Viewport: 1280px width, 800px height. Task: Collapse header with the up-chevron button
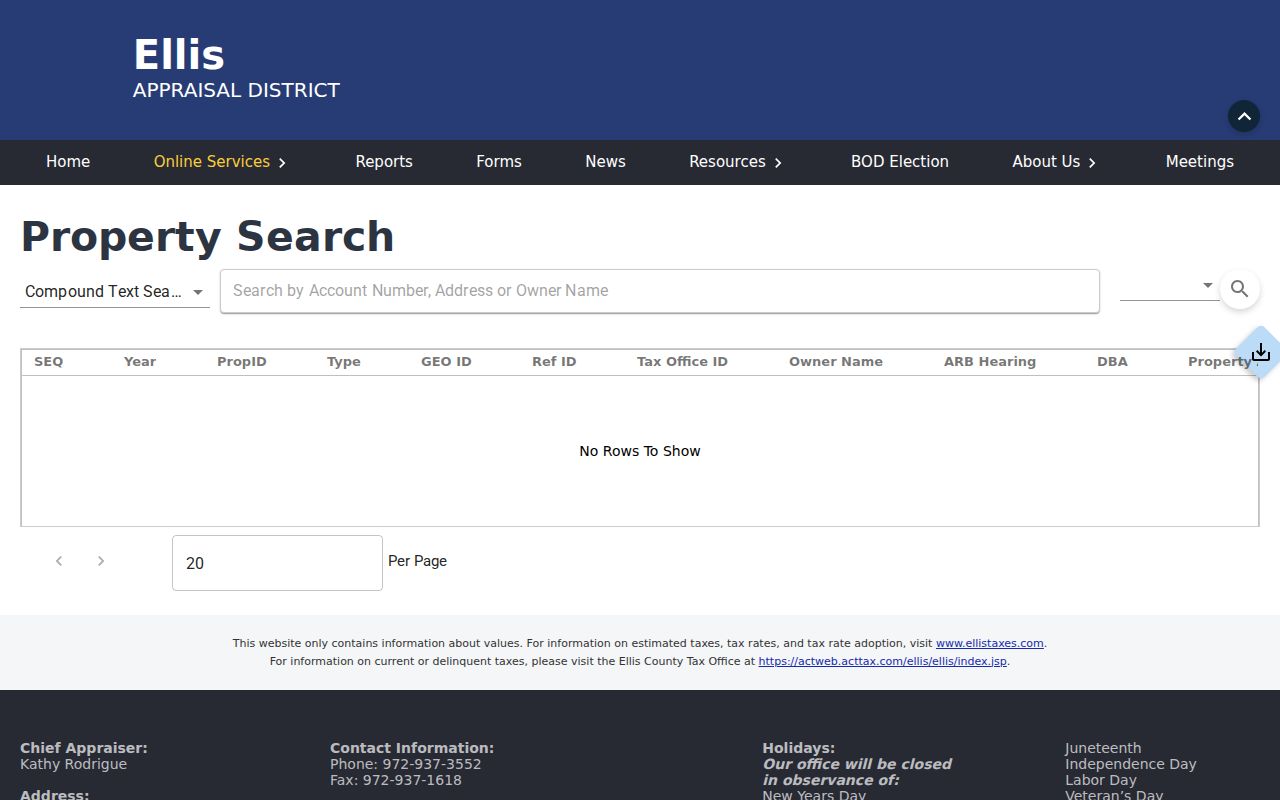click(x=1244, y=116)
